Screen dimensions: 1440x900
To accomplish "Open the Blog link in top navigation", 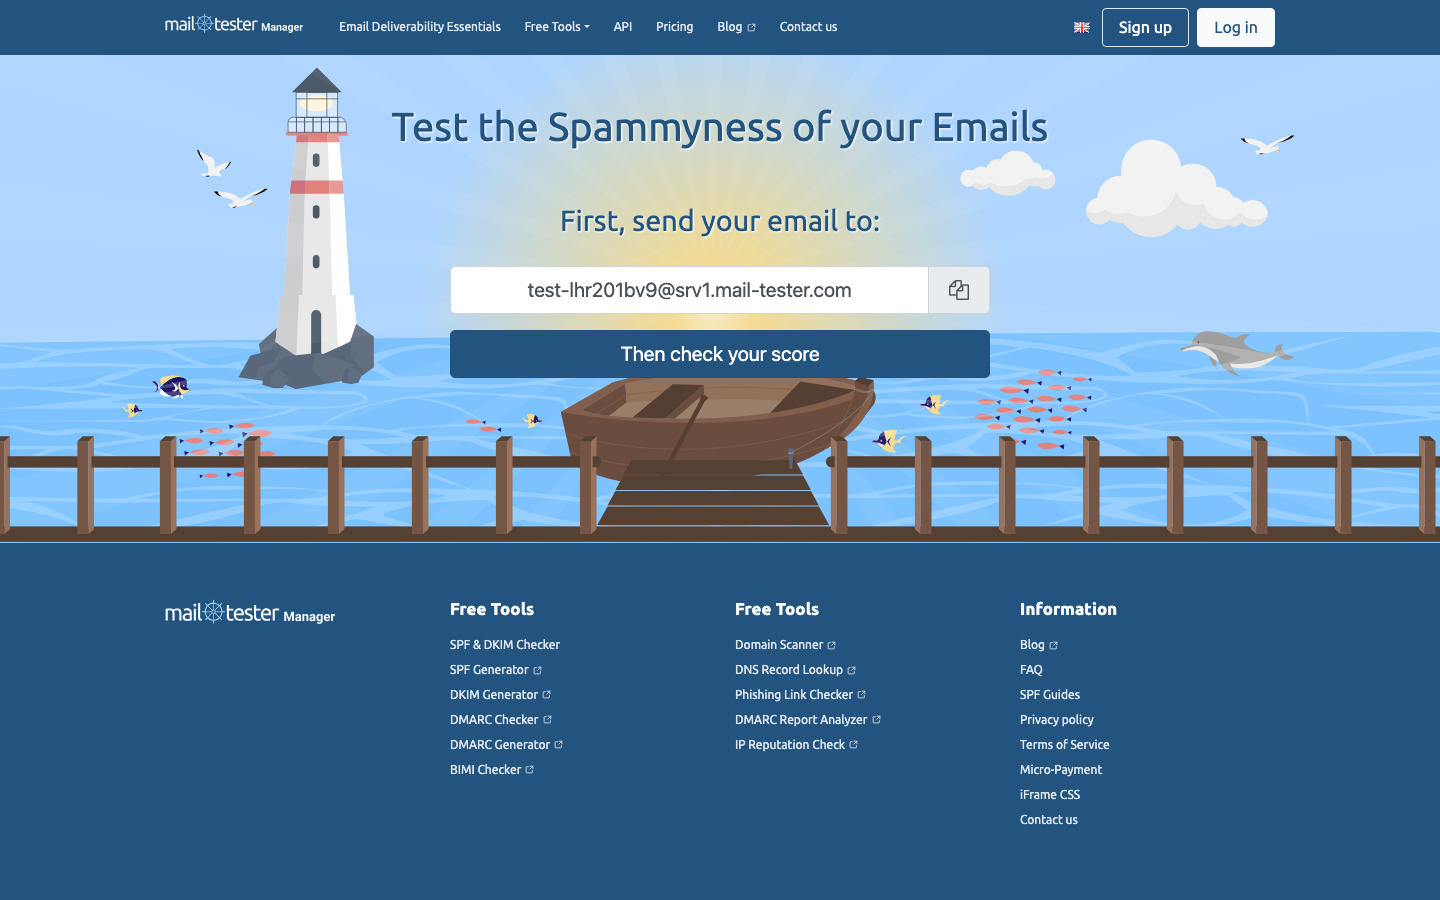I will (736, 27).
